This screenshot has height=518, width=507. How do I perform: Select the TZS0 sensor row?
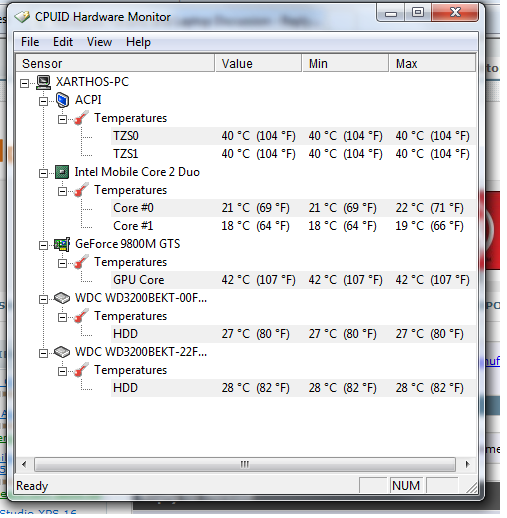point(293,136)
